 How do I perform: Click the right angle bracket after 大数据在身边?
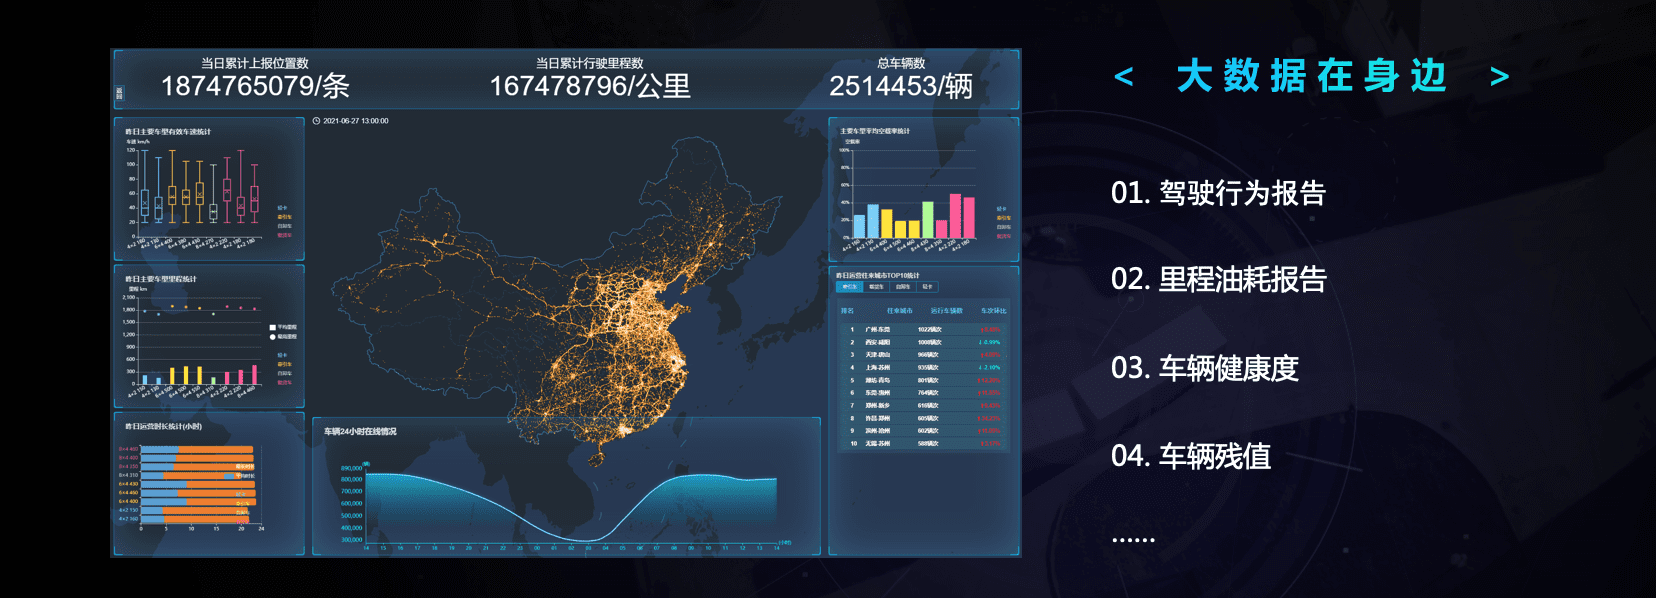(x=1499, y=77)
